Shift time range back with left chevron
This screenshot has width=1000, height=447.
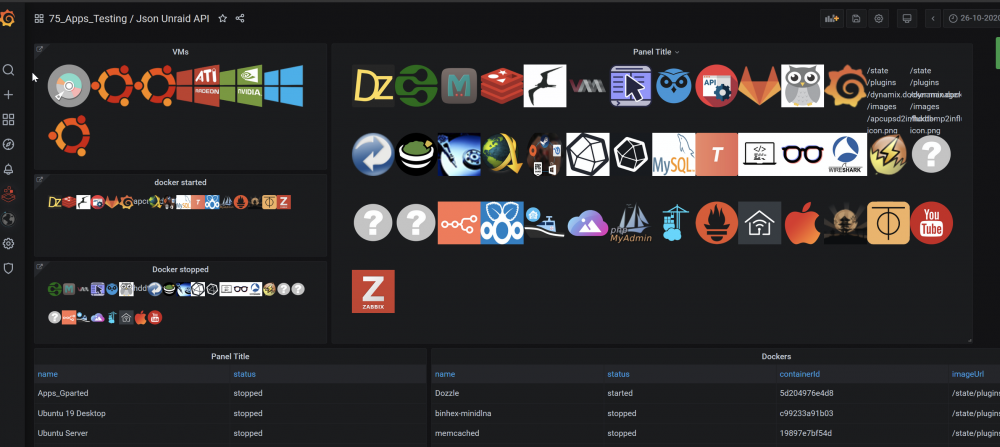(933, 18)
